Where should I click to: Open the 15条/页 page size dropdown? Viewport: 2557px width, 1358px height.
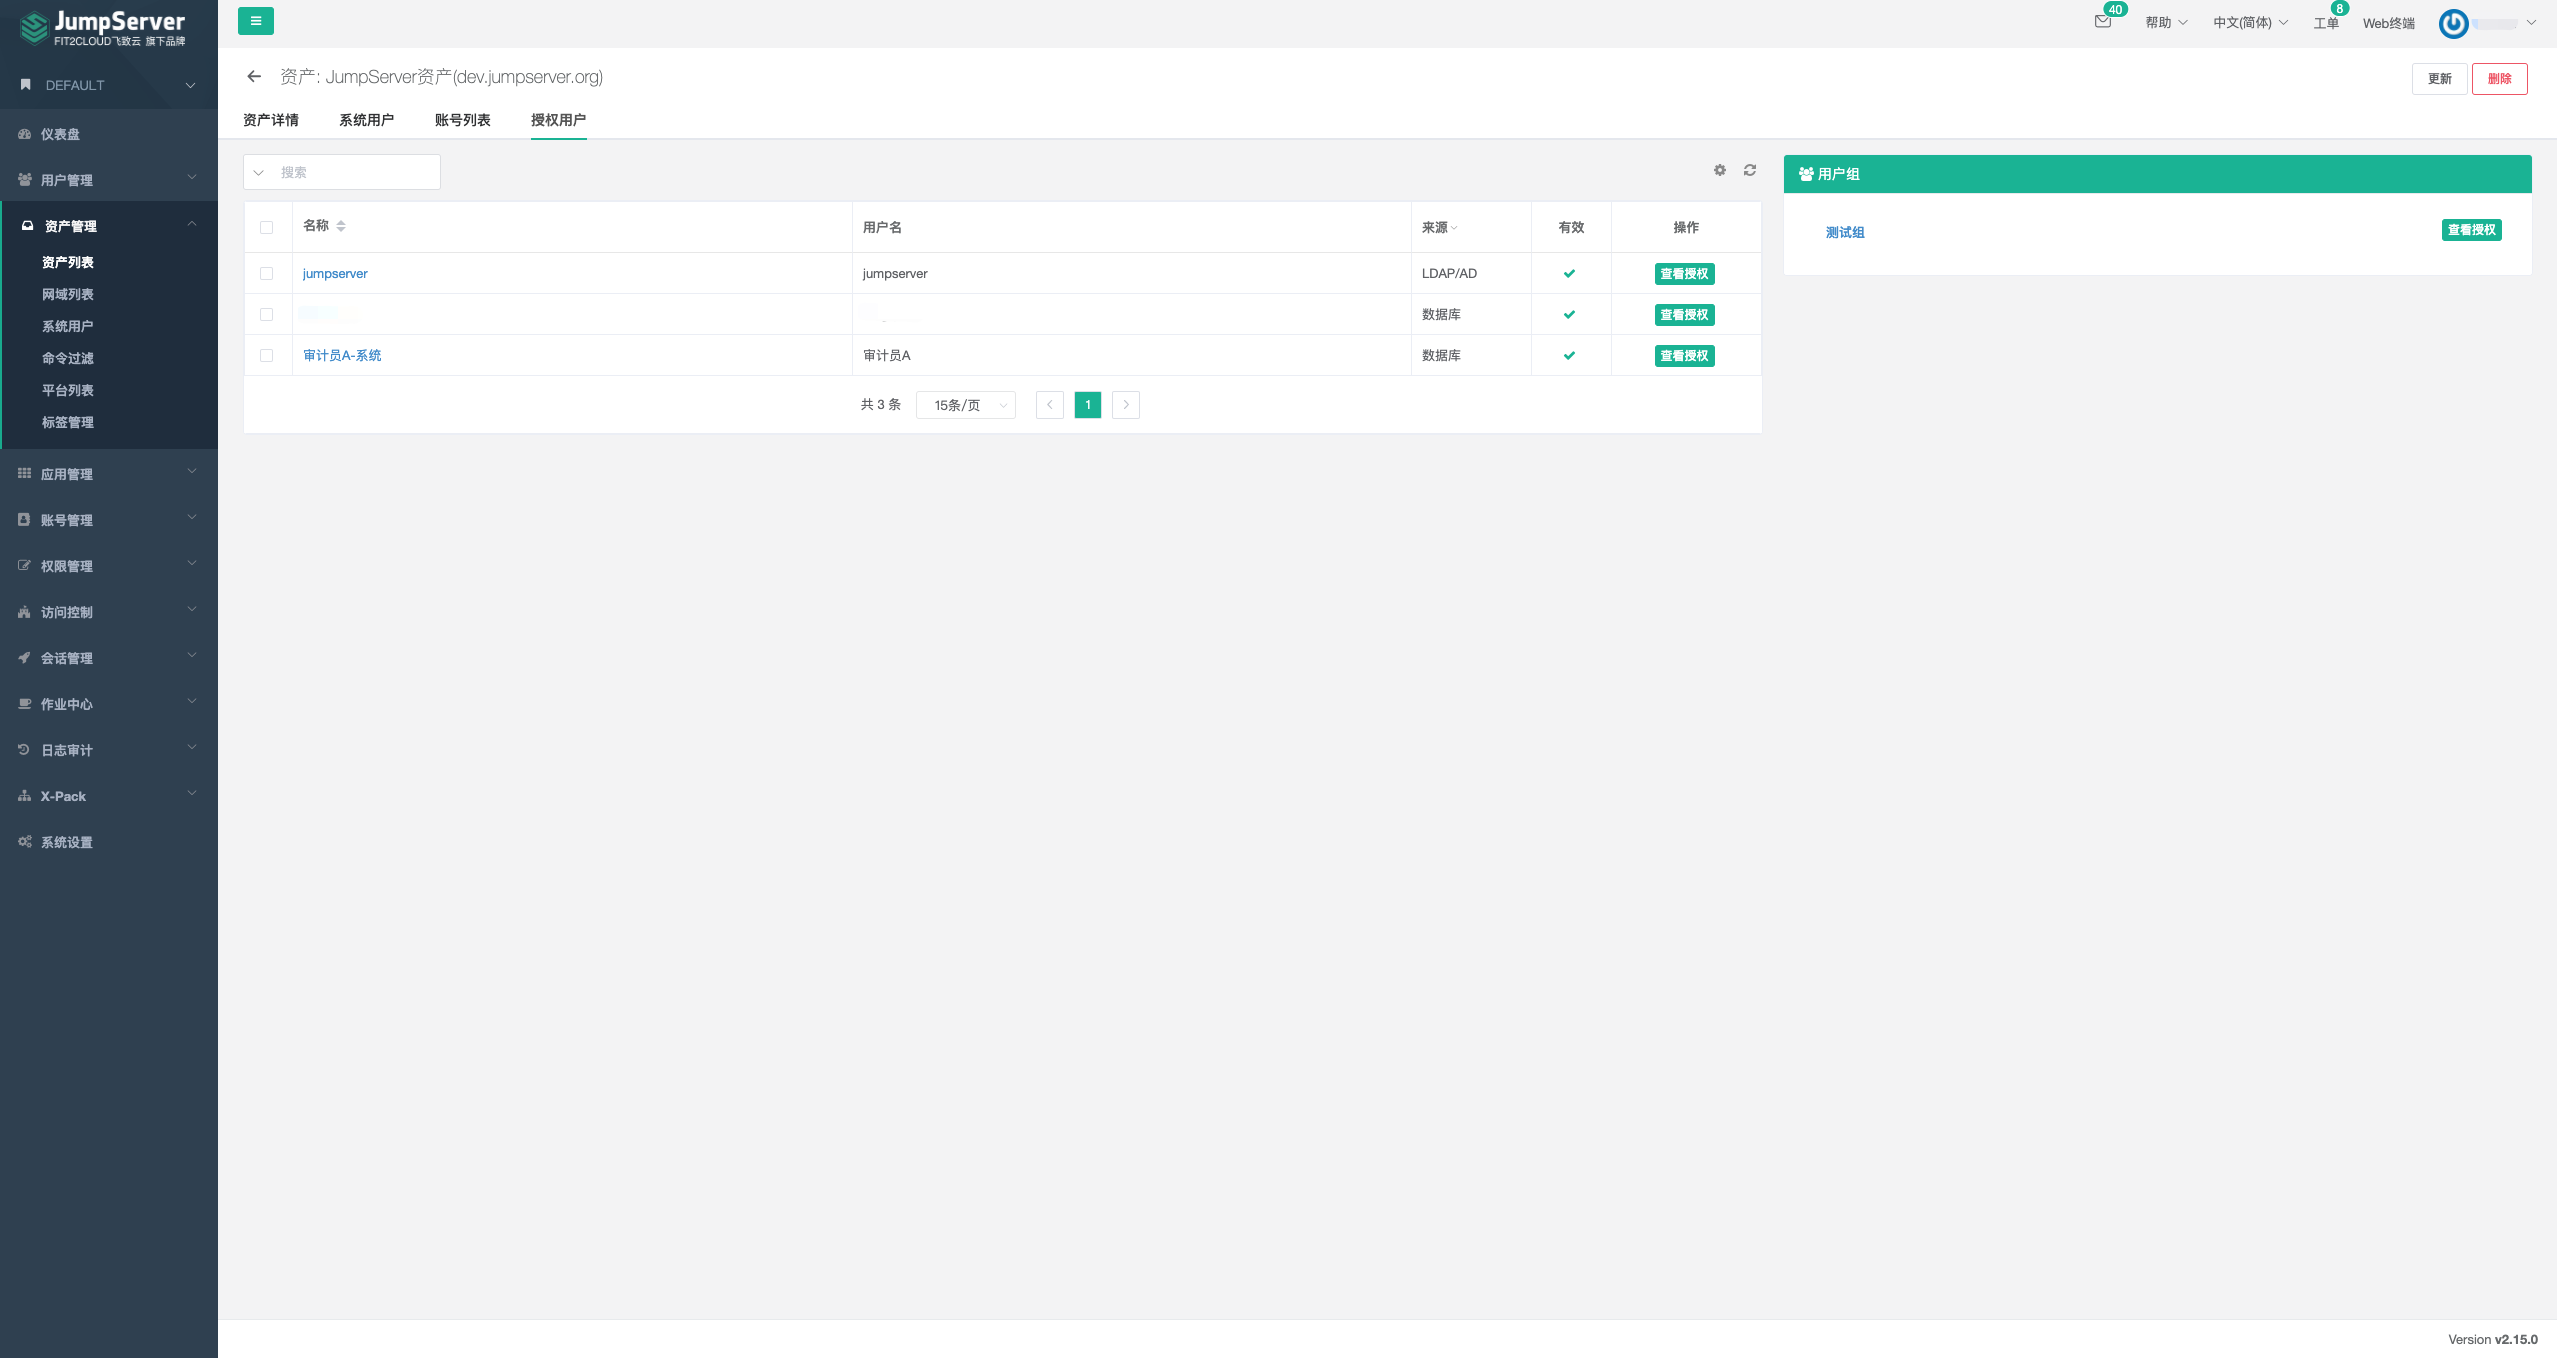pos(965,405)
